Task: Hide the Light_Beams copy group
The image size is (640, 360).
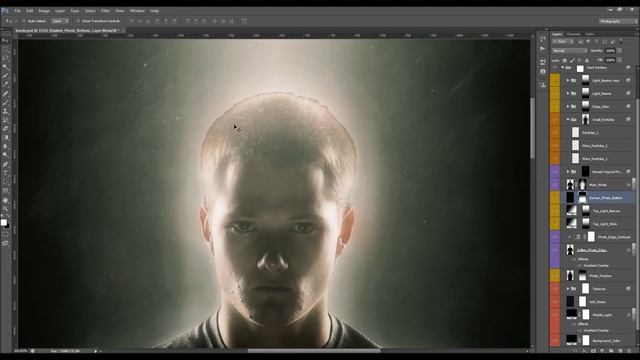Action: click(x=555, y=80)
